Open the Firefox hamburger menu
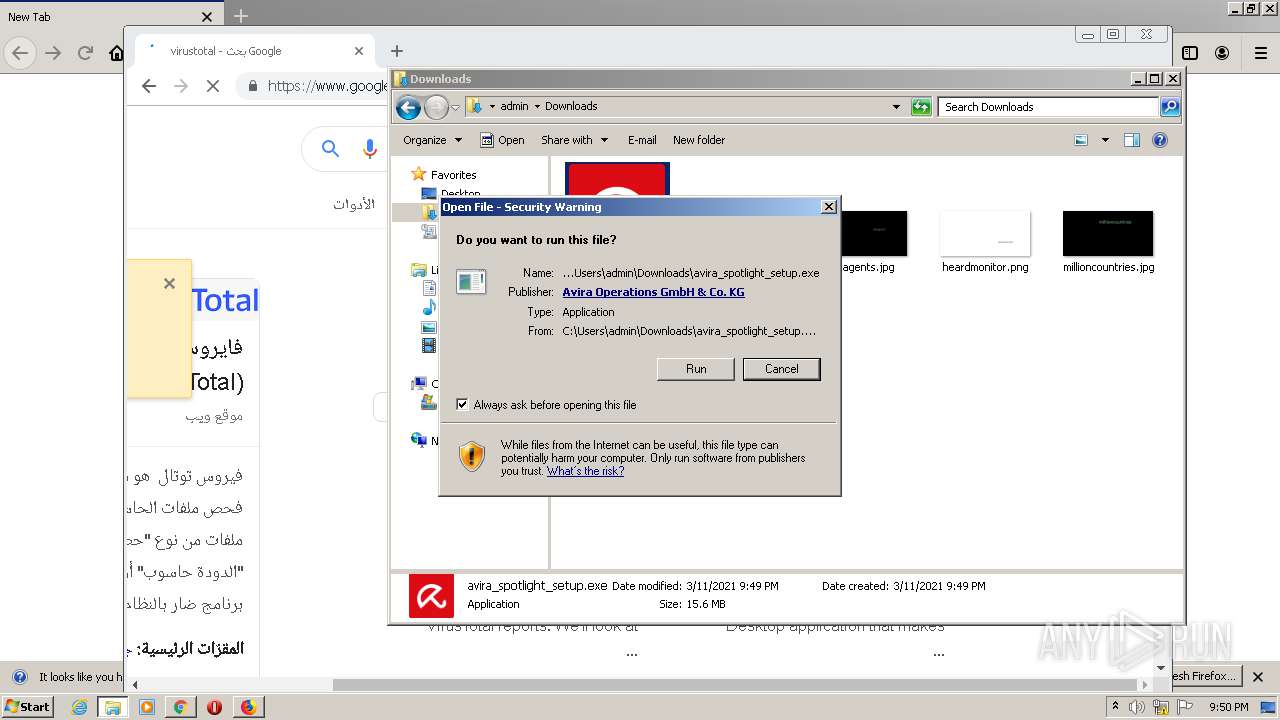The image size is (1280, 720). click(x=1261, y=53)
